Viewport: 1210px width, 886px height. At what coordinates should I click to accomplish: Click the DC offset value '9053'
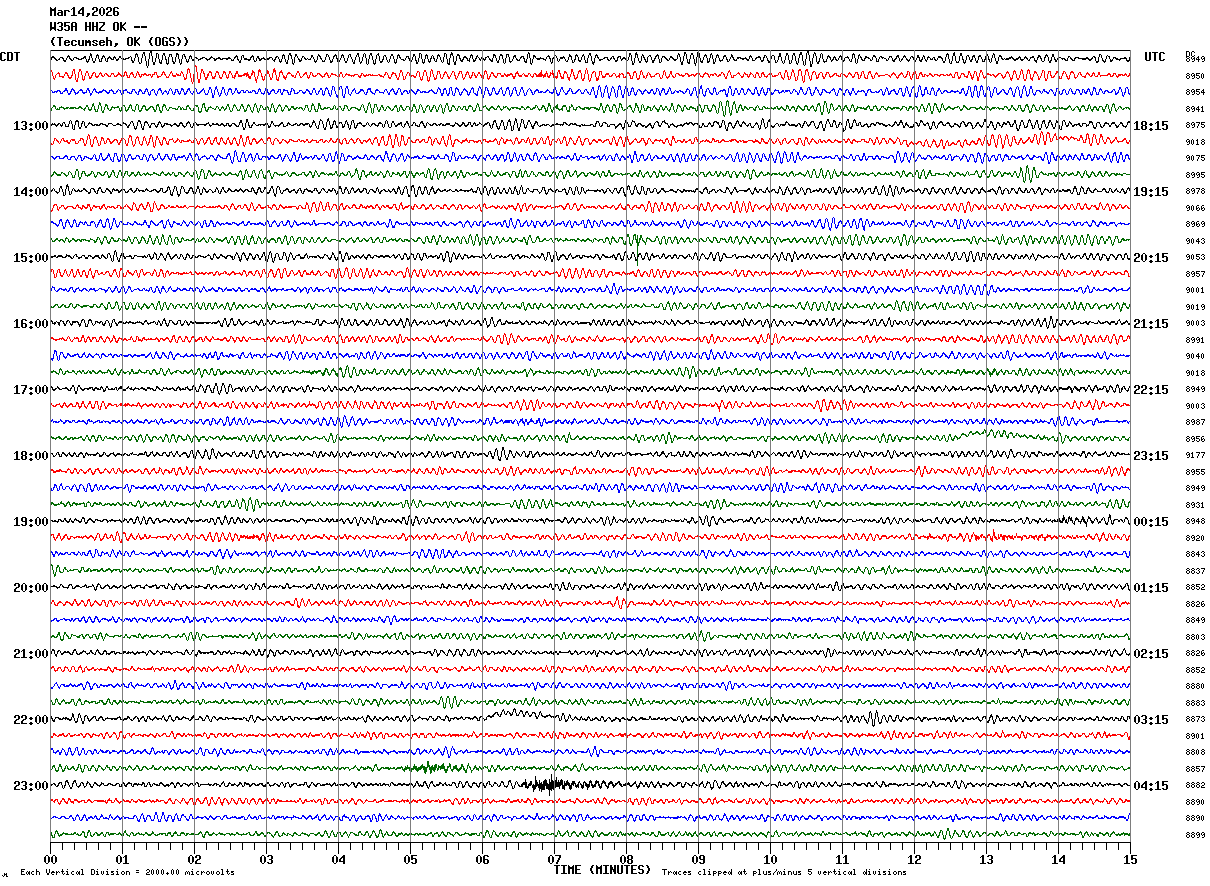point(1195,258)
